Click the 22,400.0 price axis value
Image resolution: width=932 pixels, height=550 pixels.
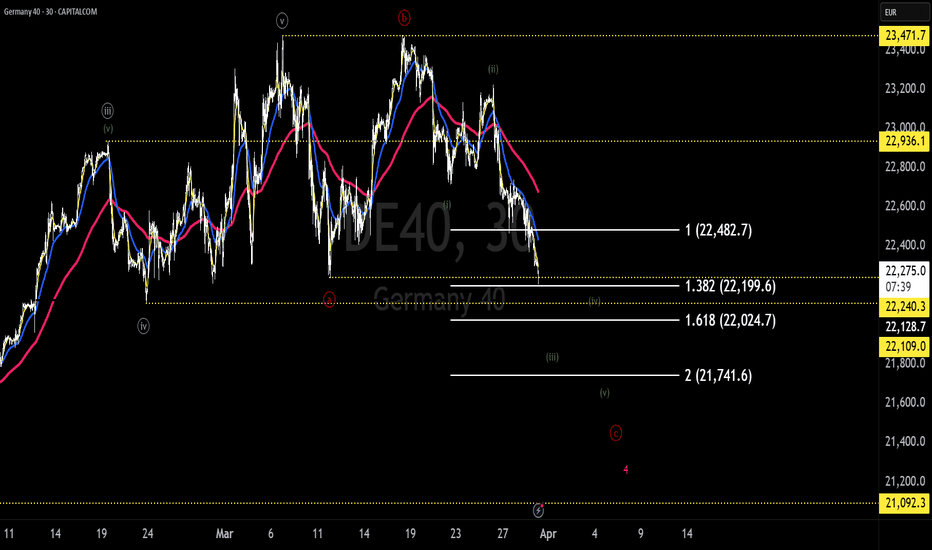905,245
